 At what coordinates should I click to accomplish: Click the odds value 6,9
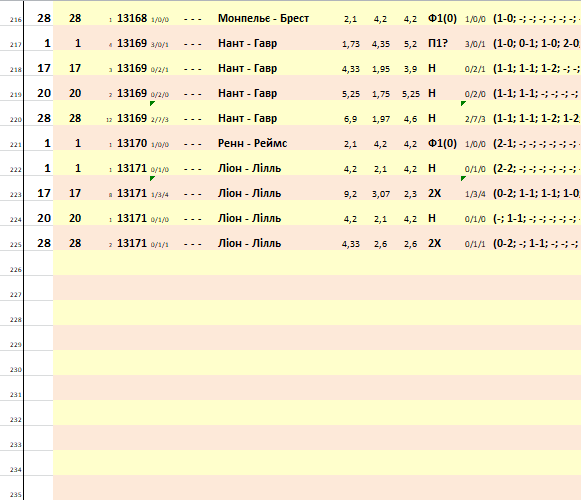pos(351,119)
